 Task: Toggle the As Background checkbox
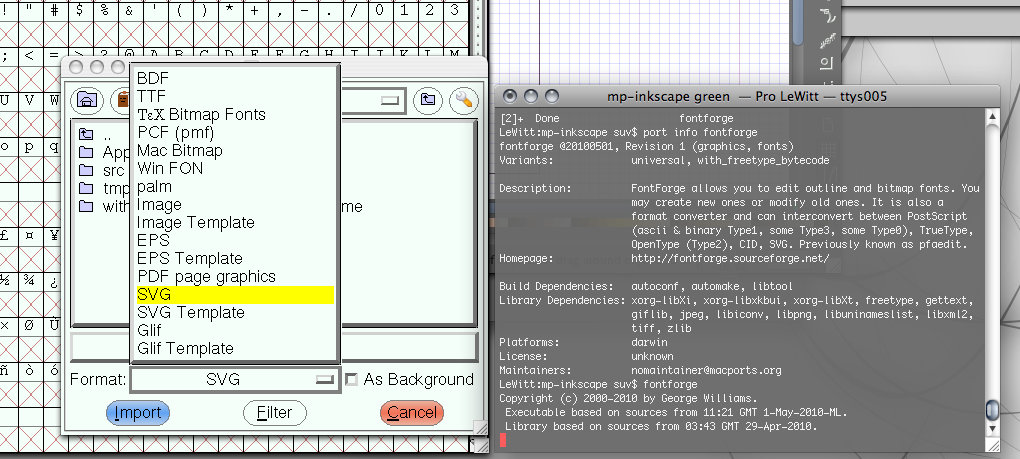[351, 380]
